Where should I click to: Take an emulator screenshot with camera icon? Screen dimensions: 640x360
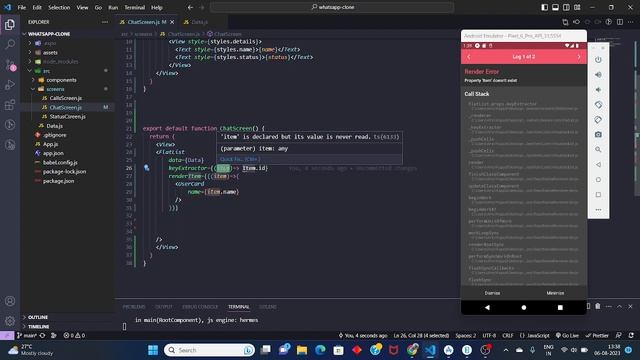coord(598,135)
